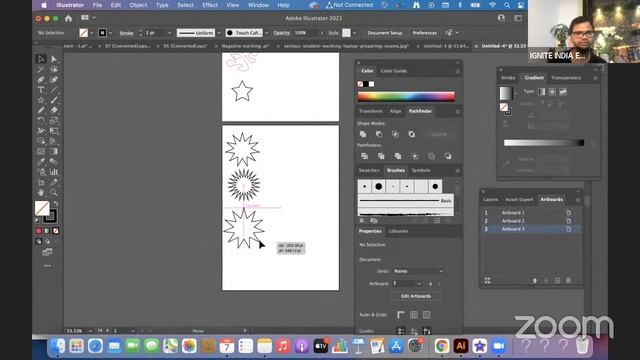Select the Direct Selection tool

(54, 59)
